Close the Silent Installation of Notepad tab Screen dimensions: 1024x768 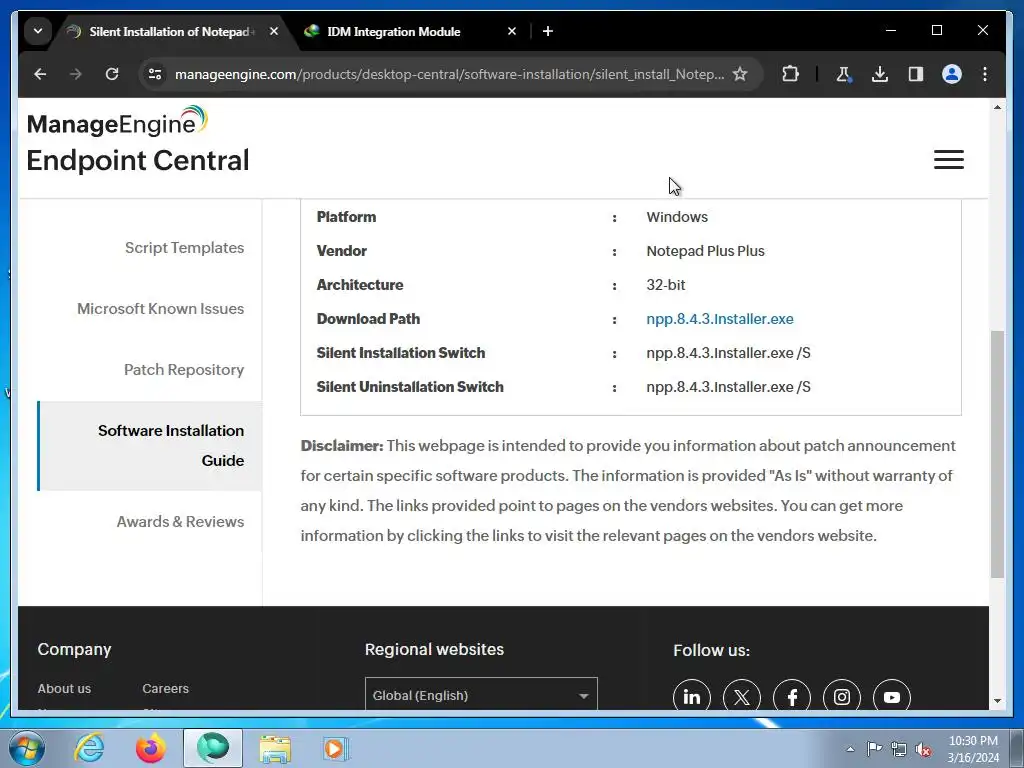(274, 31)
